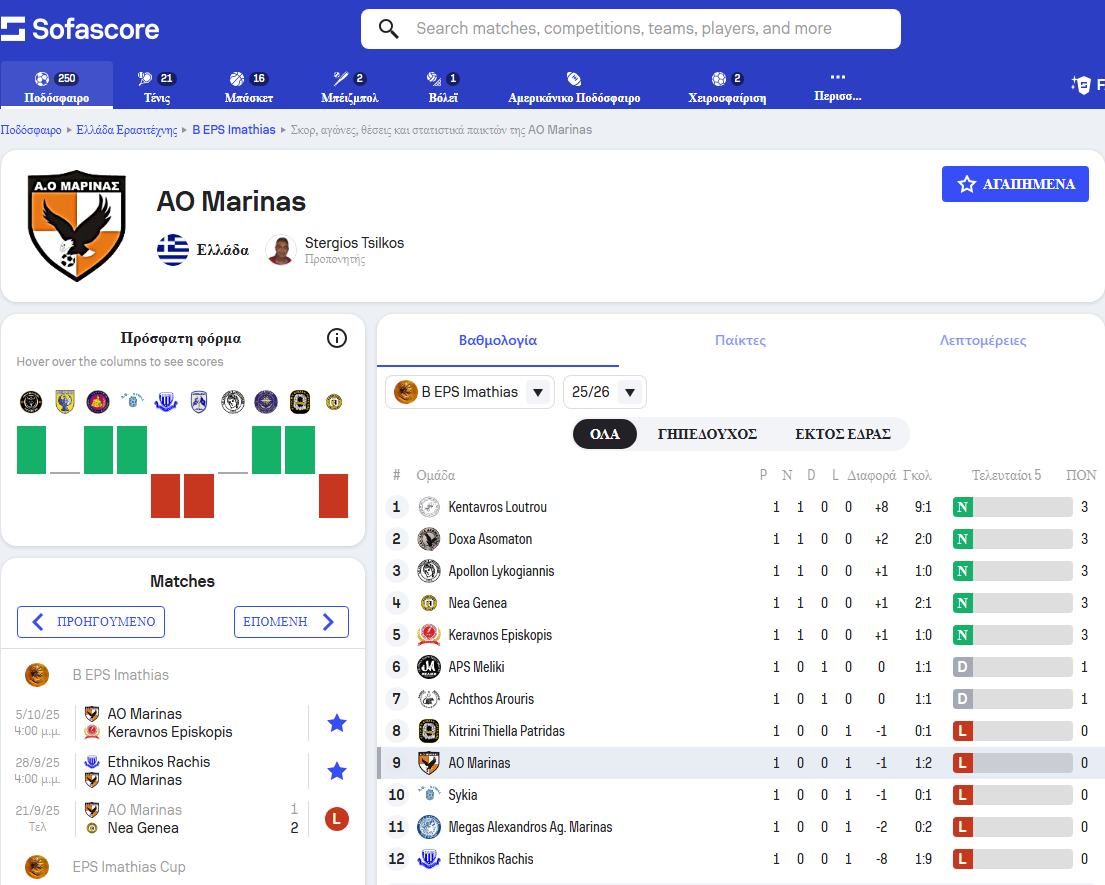Click the Greece flag icon

point(173,250)
